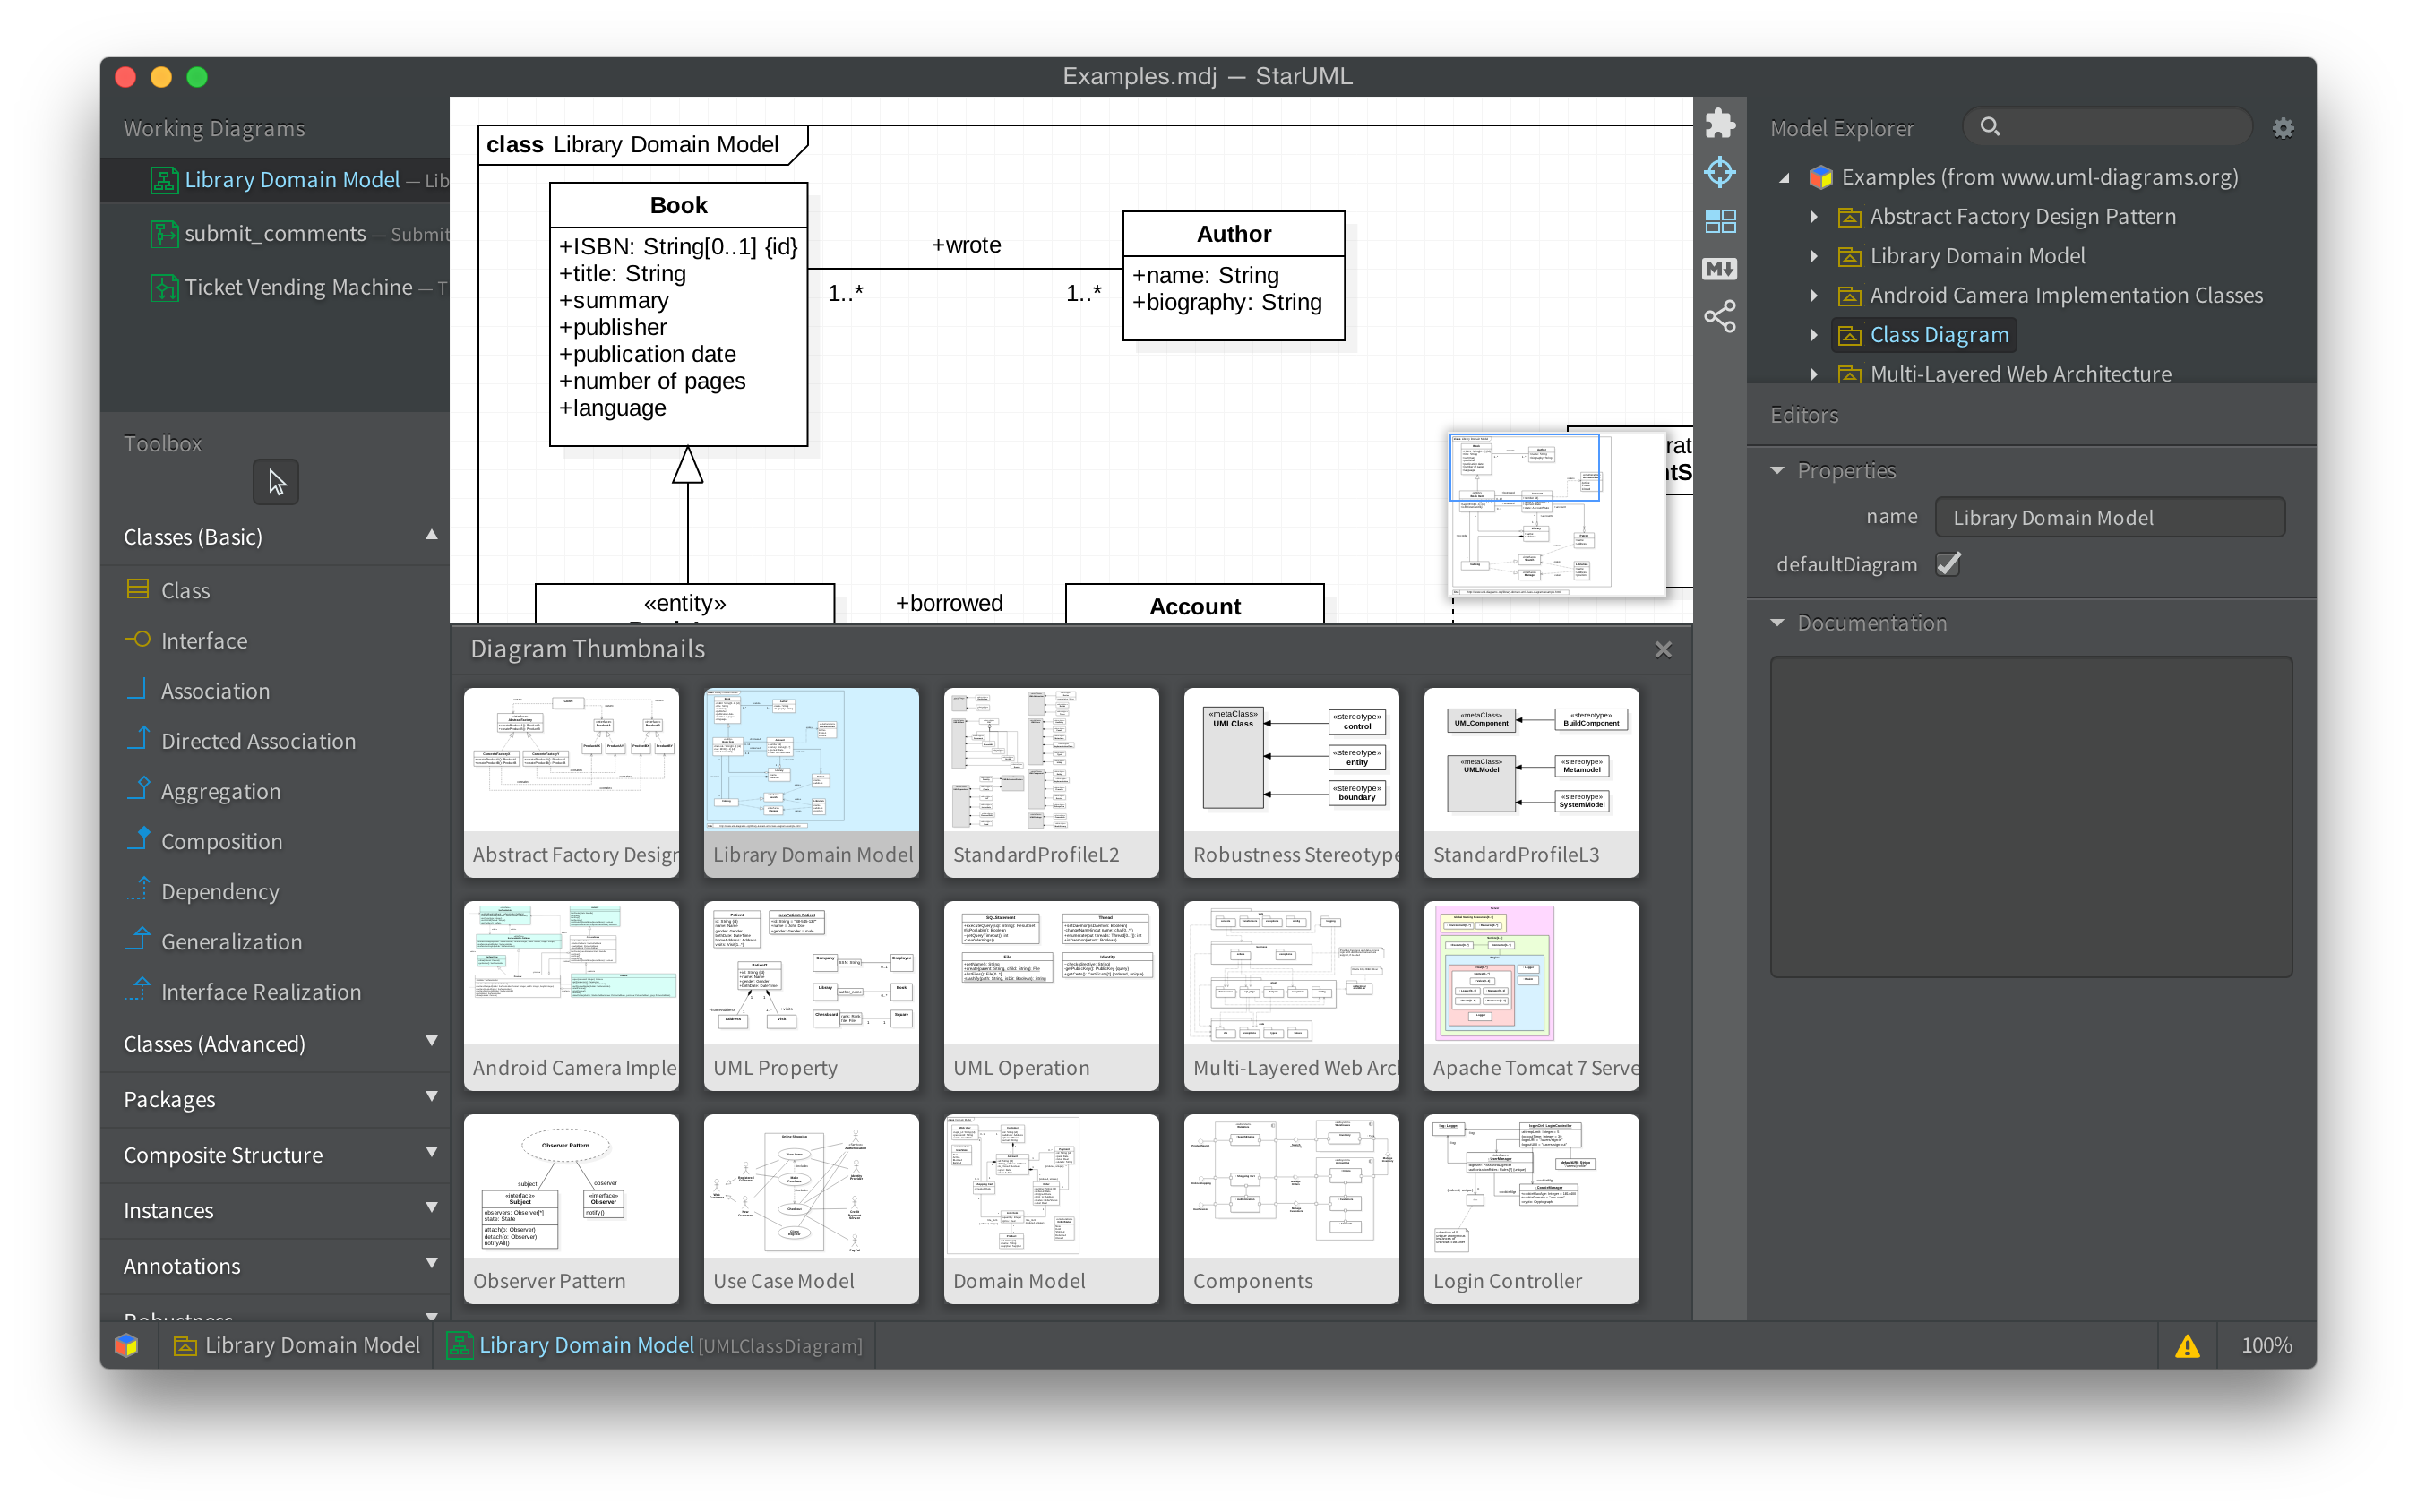Select the Dependency tool
The height and width of the screenshot is (1512, 2417).
220,891
